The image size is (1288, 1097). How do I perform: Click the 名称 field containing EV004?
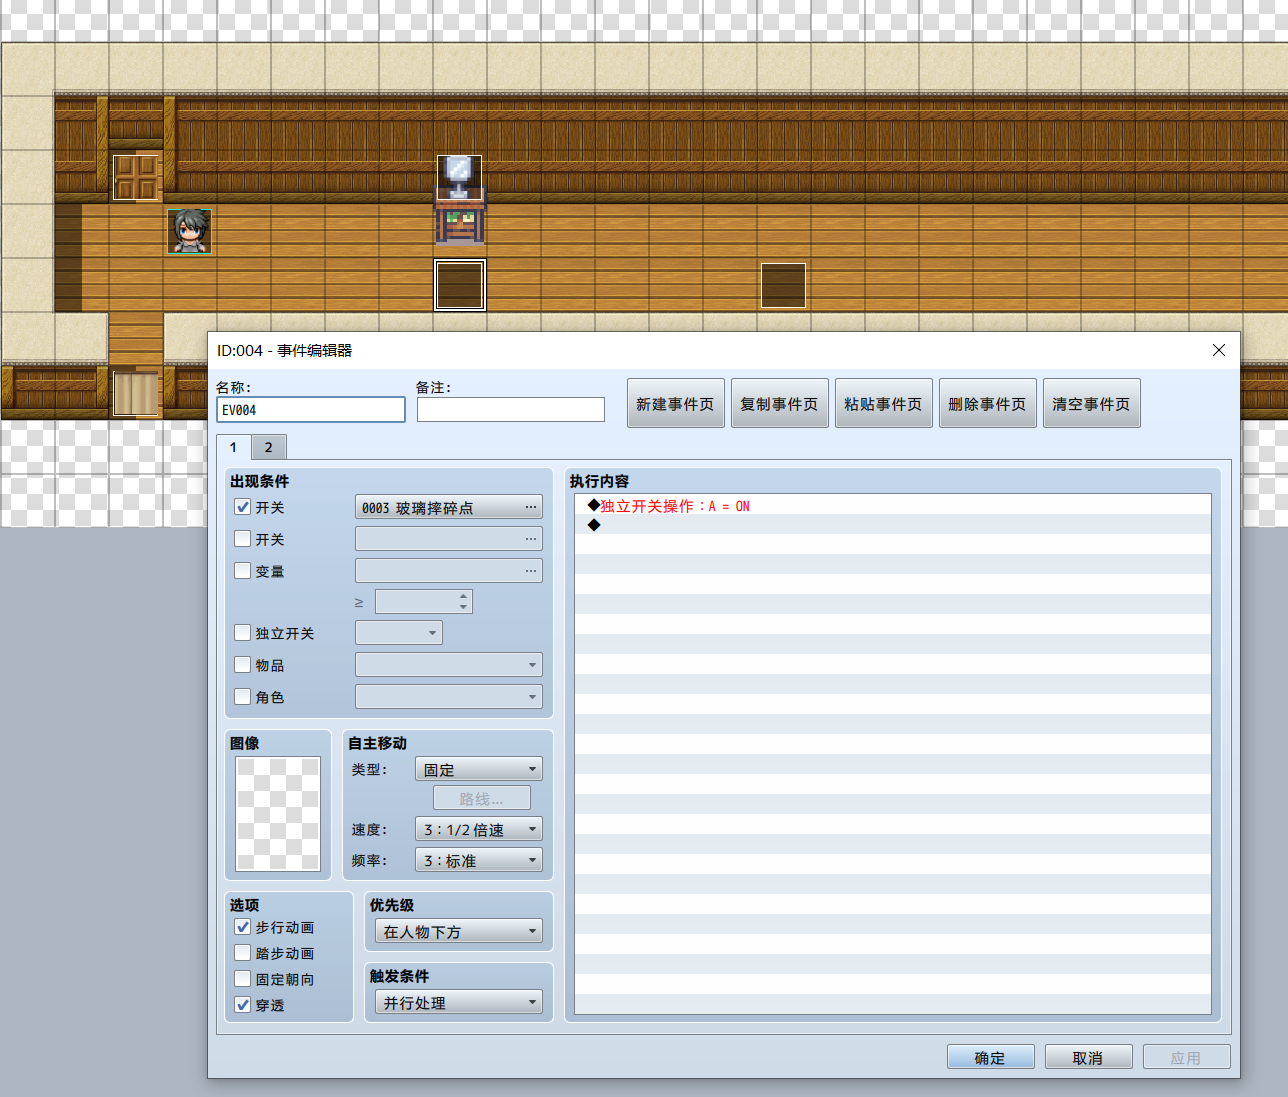pyautogui.click(x=311, y=410)
